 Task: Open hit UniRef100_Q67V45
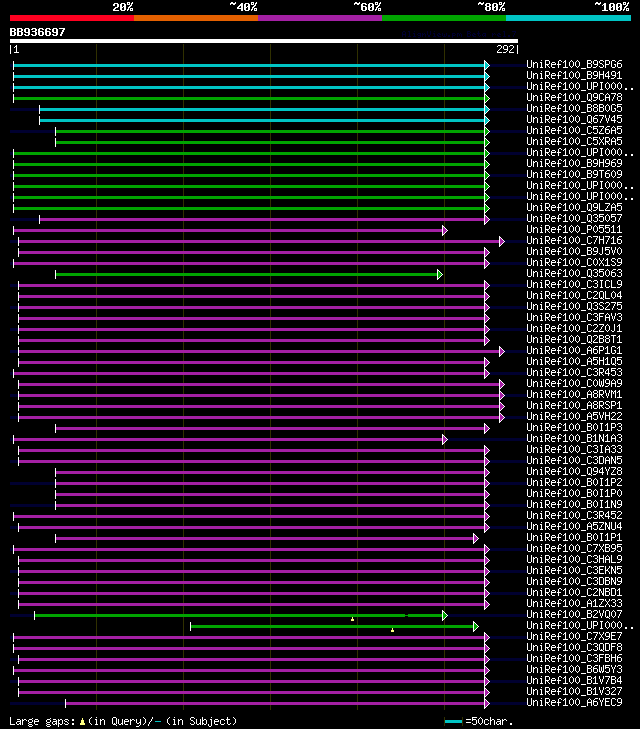574,119
